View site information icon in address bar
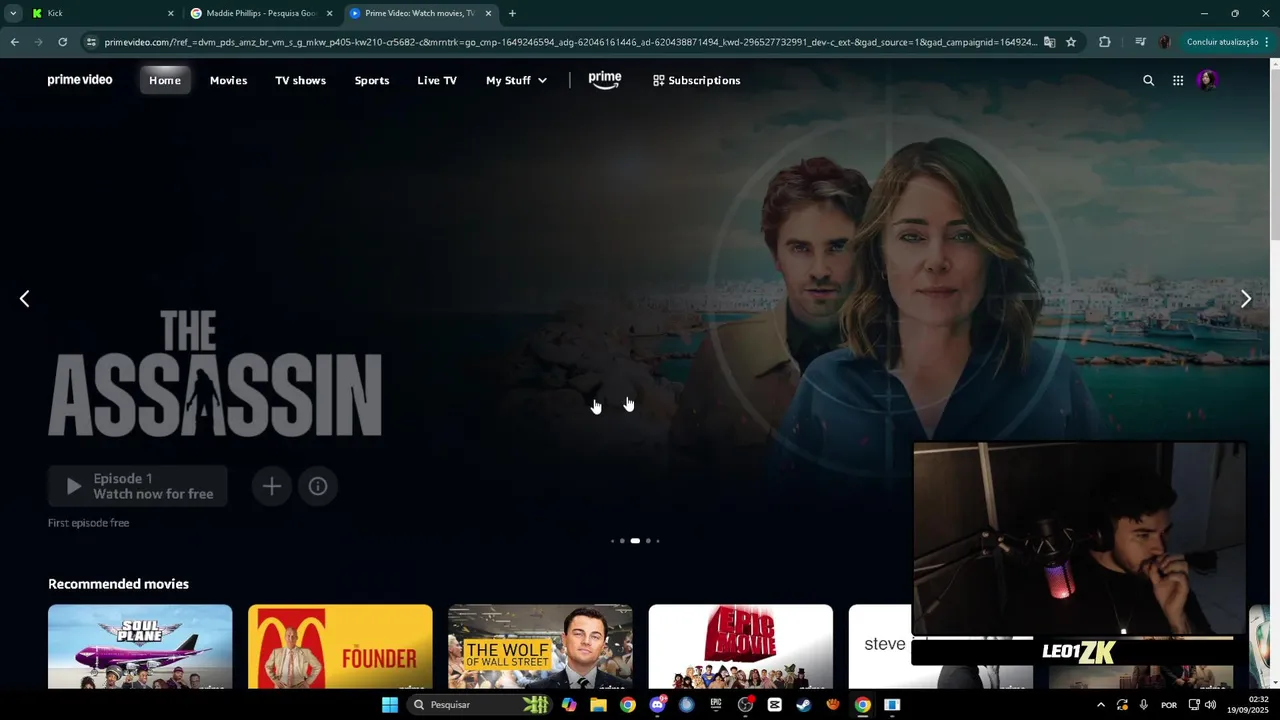1280x720 pixels. click(x=91, y=42)
